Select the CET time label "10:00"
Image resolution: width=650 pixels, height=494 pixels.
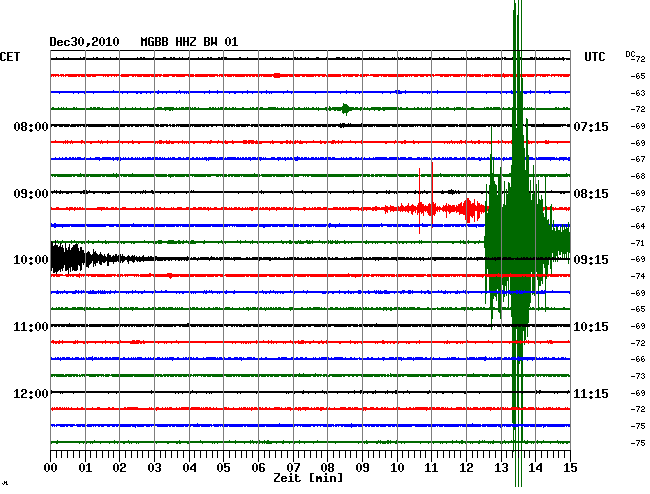31,260
